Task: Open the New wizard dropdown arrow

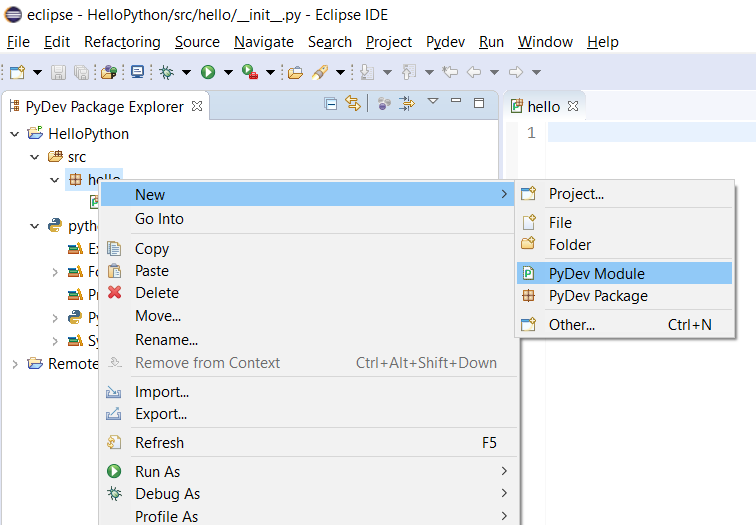Action: [x=37, y=73]
